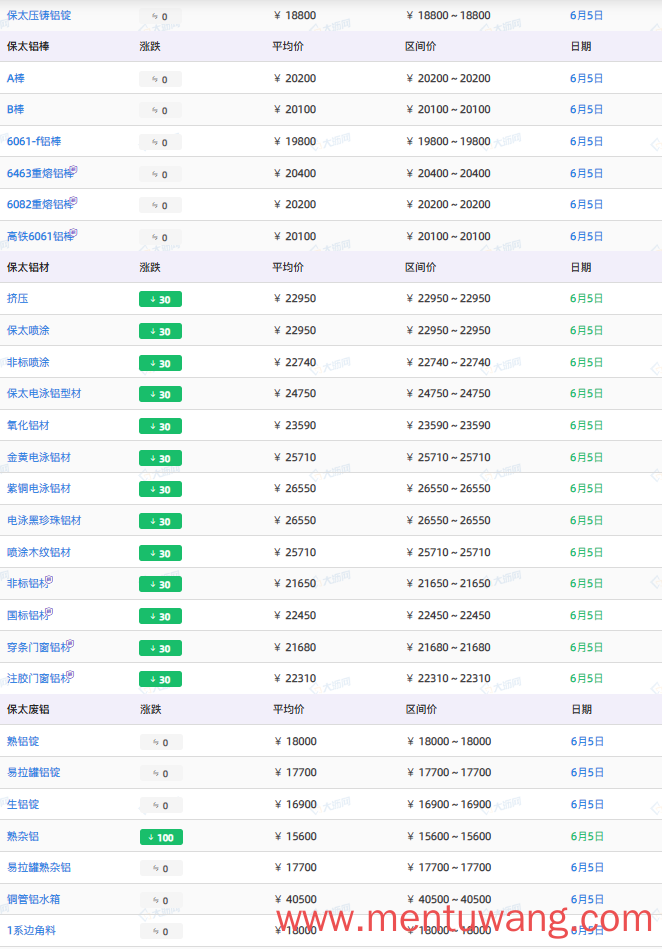Click the badge icon beside 高铁6061铝棒

pyautogui.click(x=73, y=232)
